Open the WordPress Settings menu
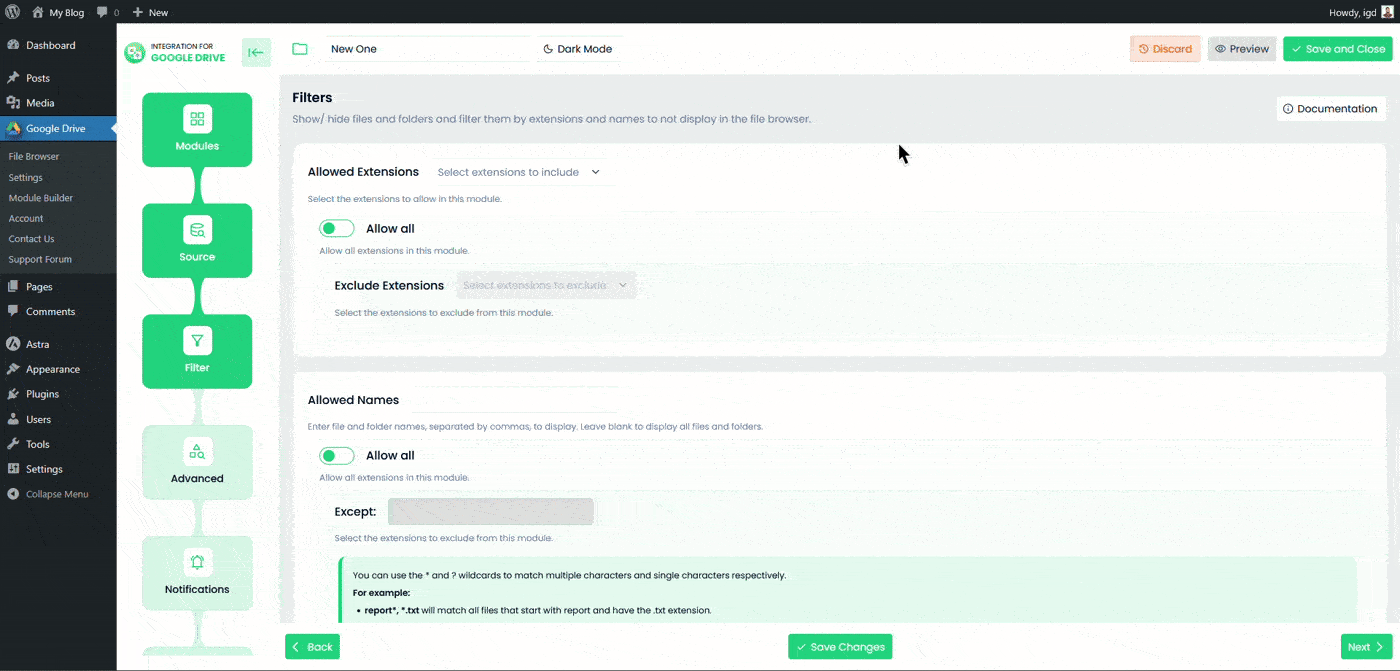Viewport: 1400px width, 671px height. (x=58, y=469)
